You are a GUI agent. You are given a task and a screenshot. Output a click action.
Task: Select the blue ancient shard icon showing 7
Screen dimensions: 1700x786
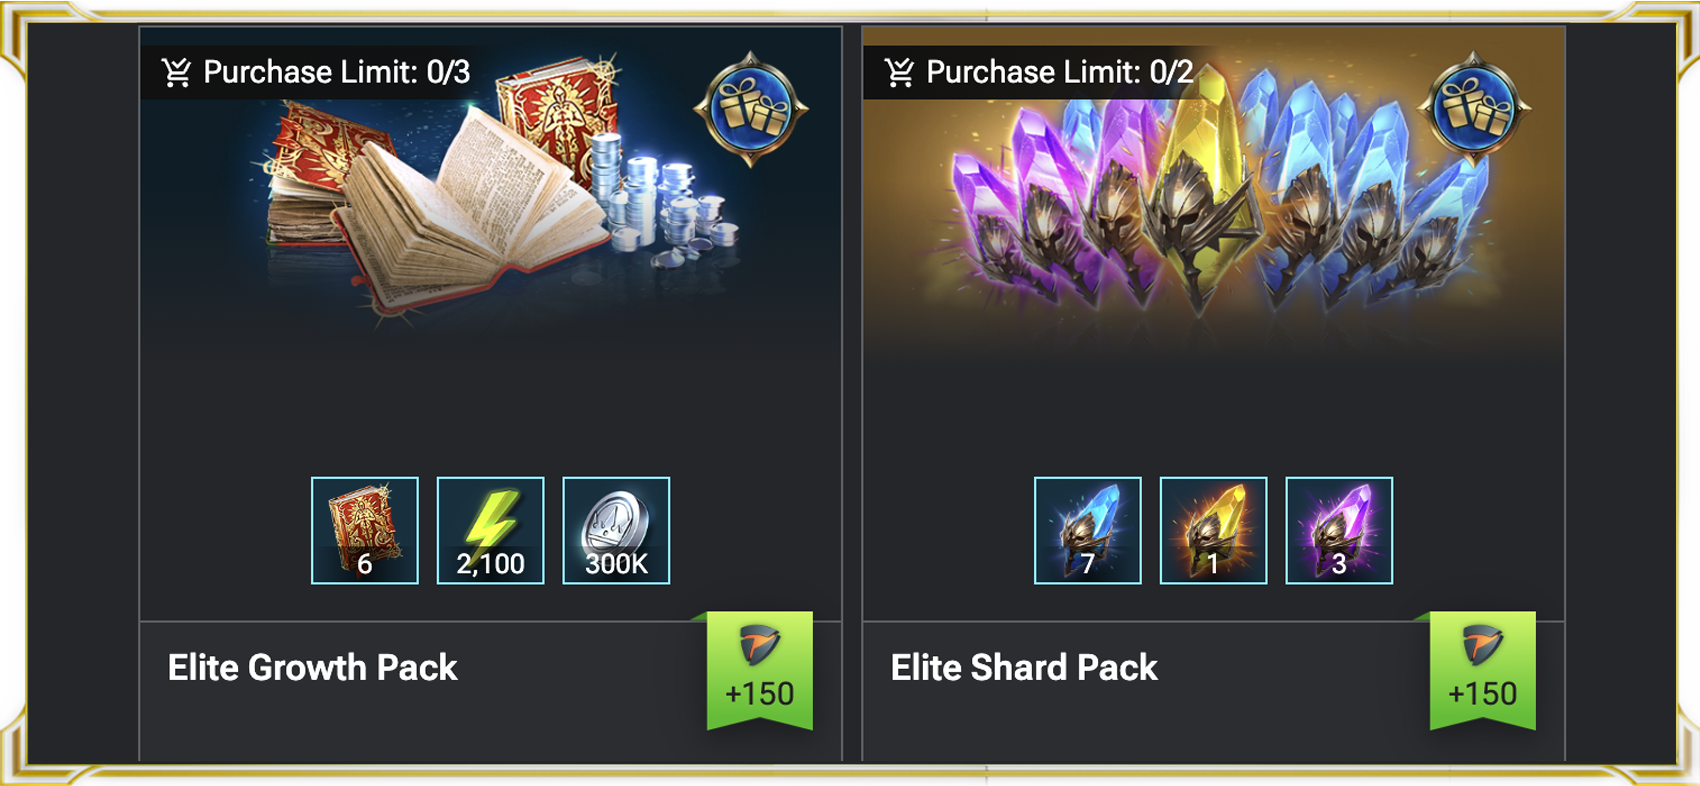1088,530
